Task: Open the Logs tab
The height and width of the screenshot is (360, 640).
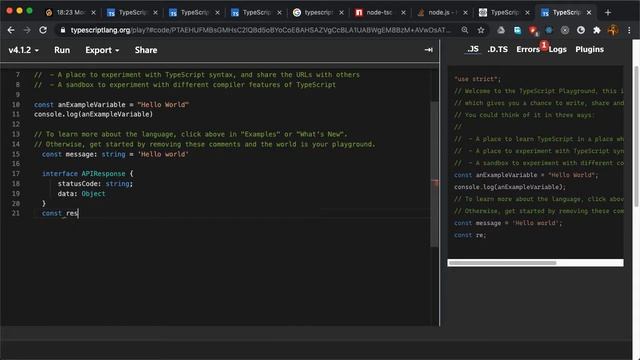Action: point(558,49)
